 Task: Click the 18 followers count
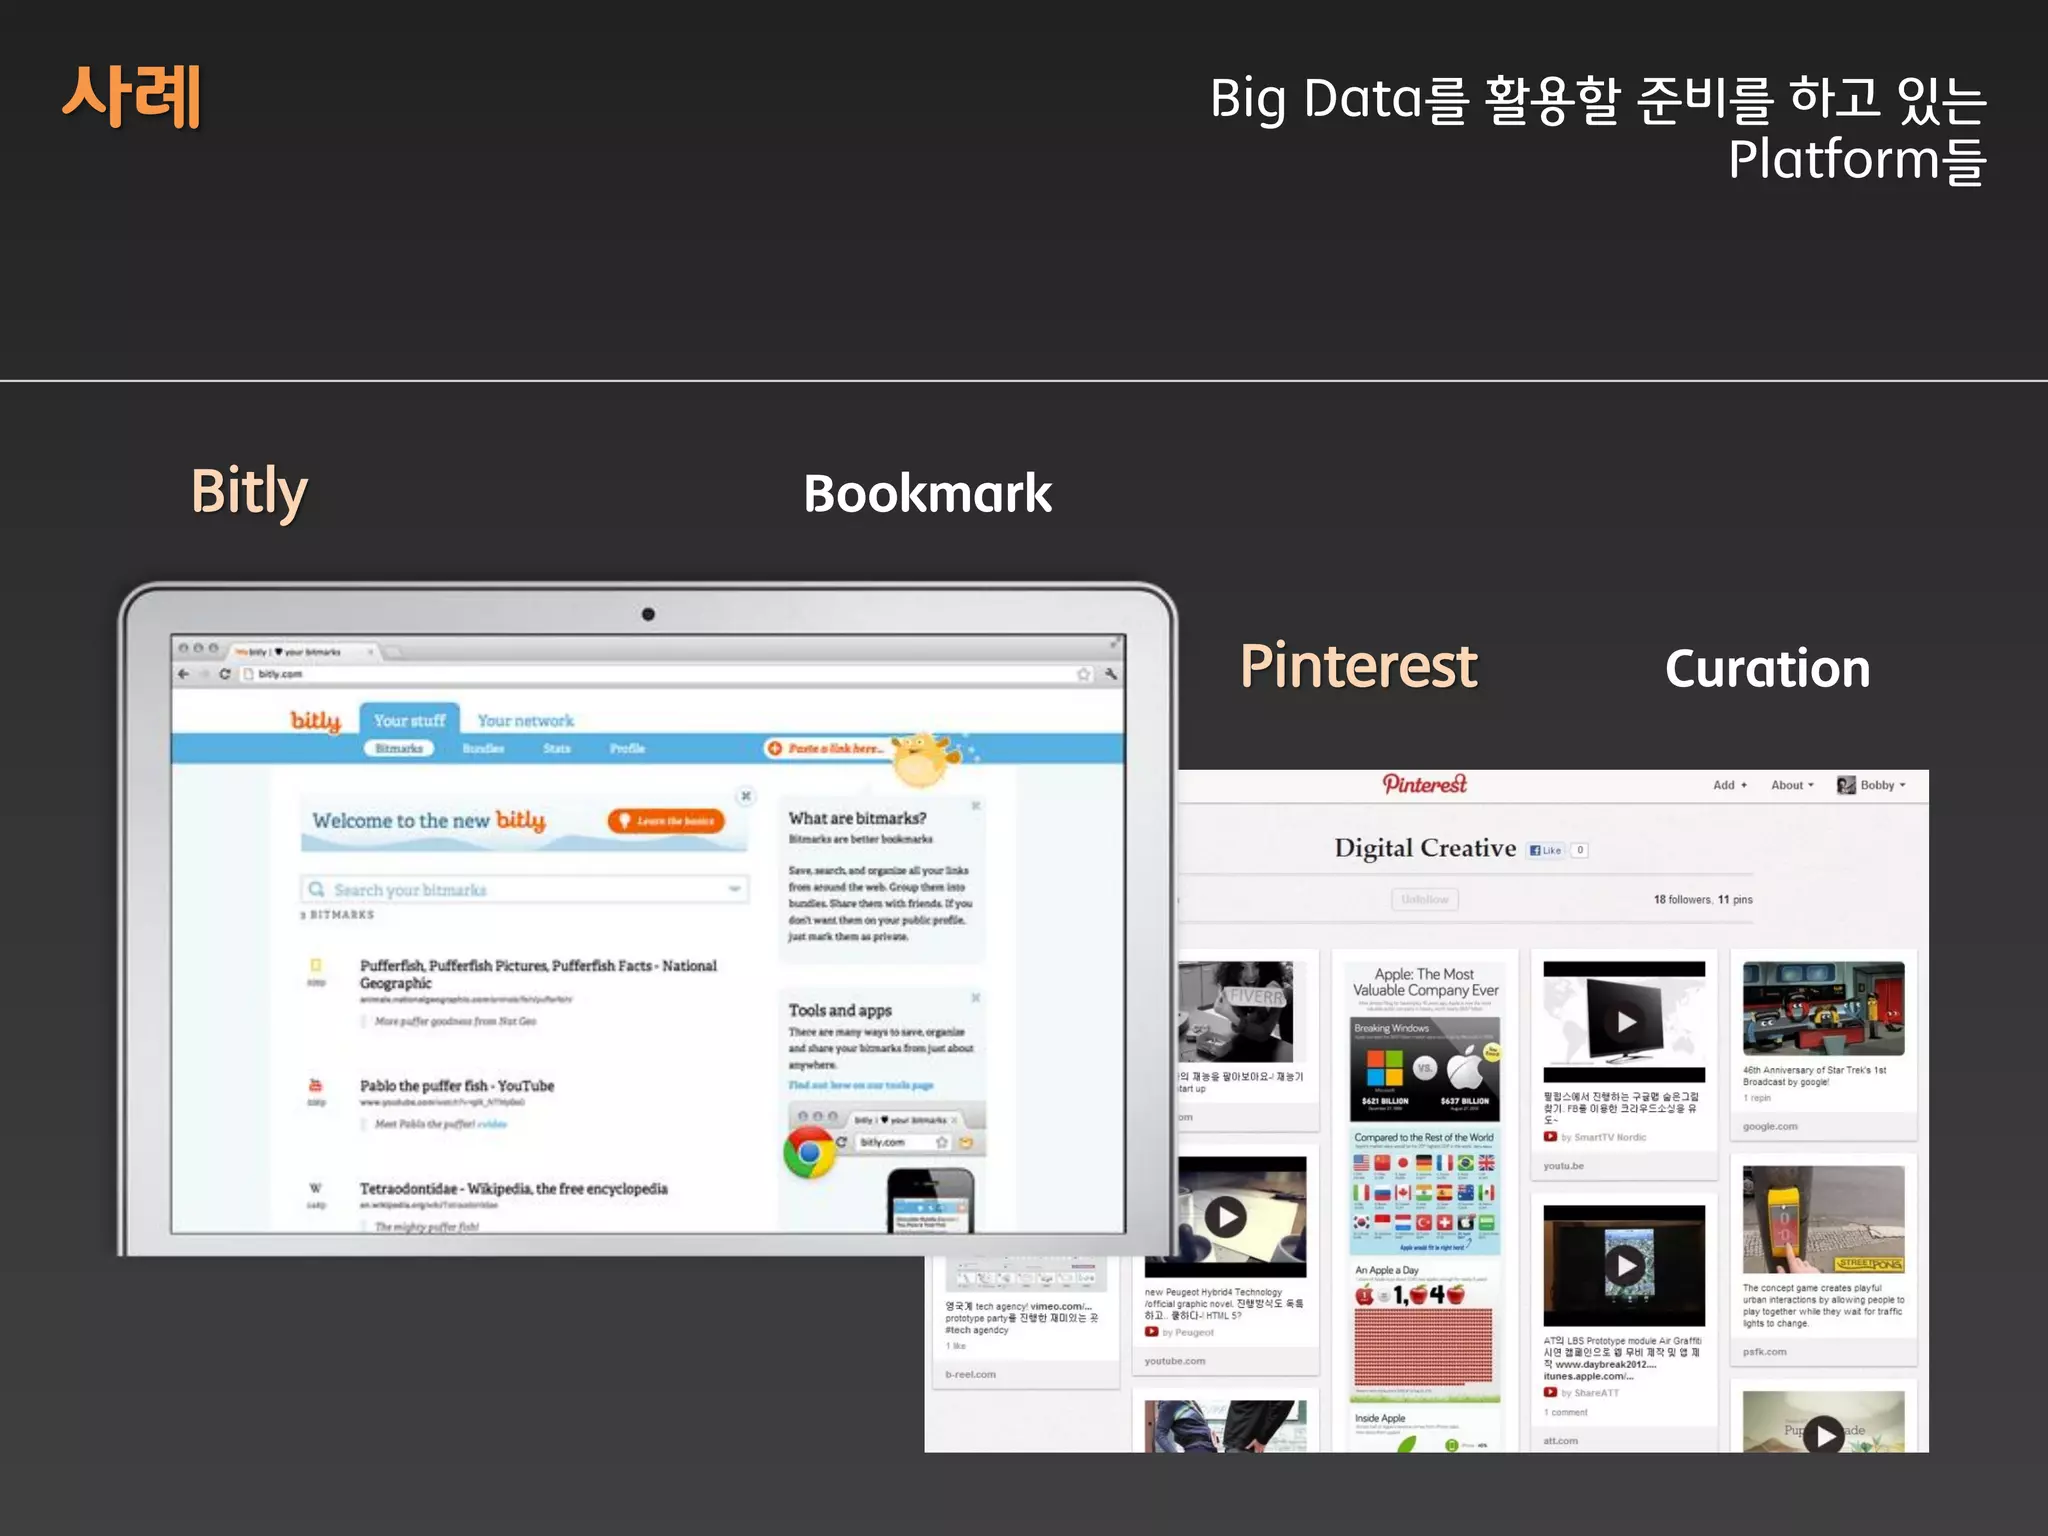[x=1682, y=899]
